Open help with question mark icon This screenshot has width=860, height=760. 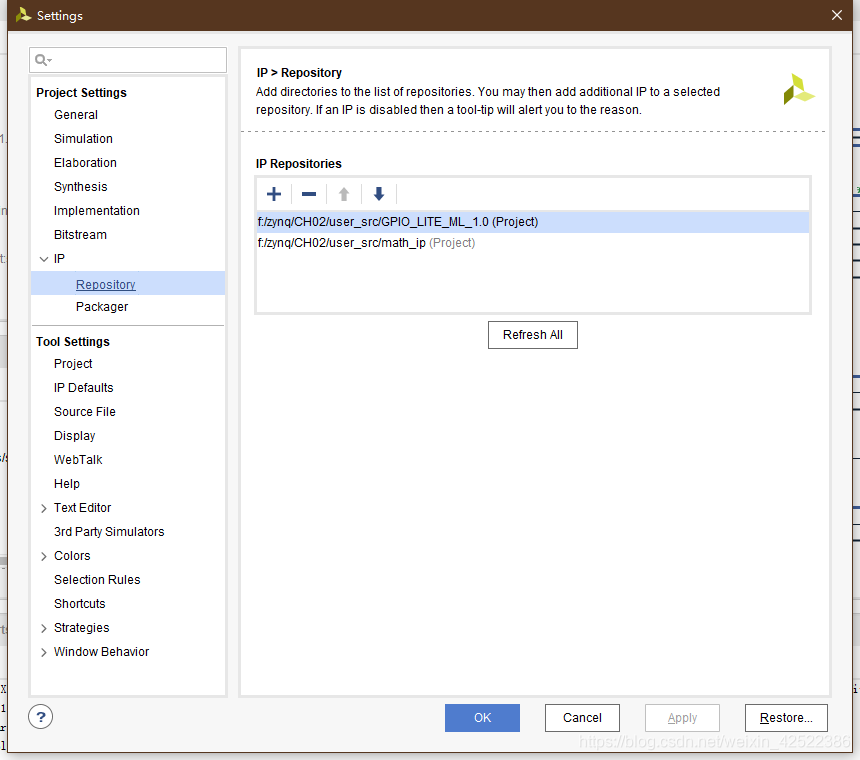(41, 717)
